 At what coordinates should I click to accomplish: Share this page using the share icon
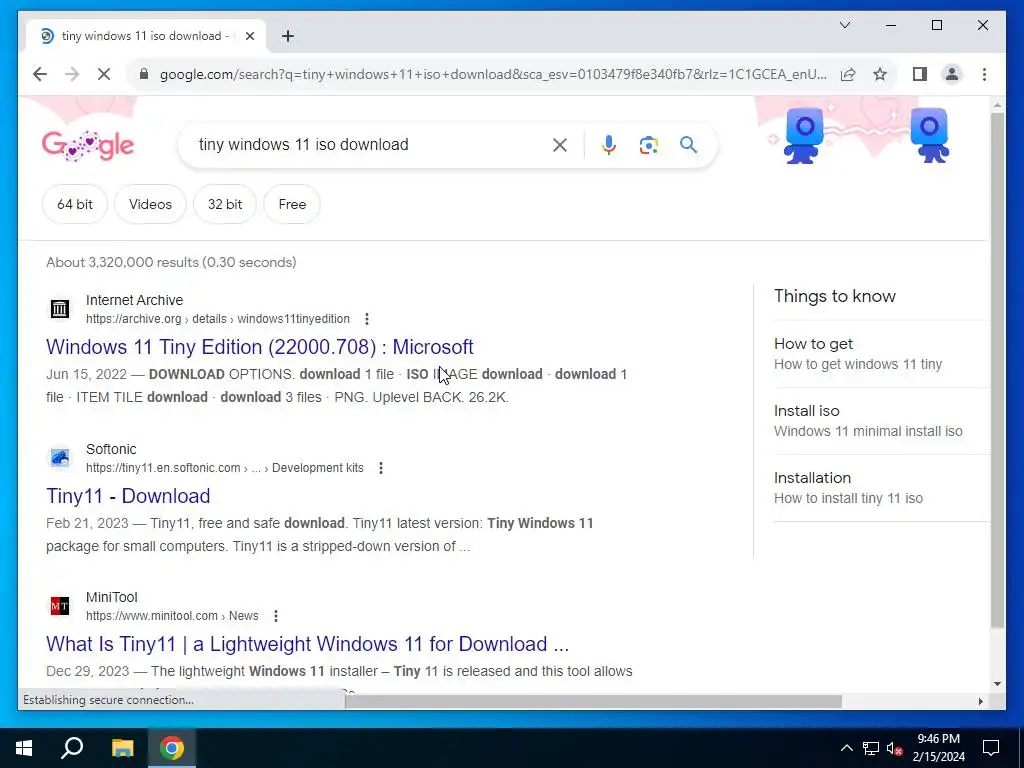[x=848, y=74]
